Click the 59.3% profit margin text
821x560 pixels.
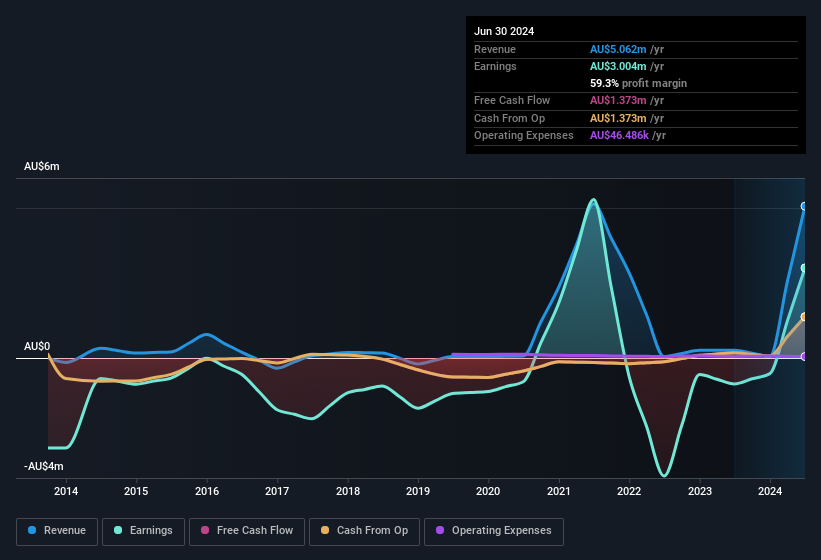(x=638, y=83)
